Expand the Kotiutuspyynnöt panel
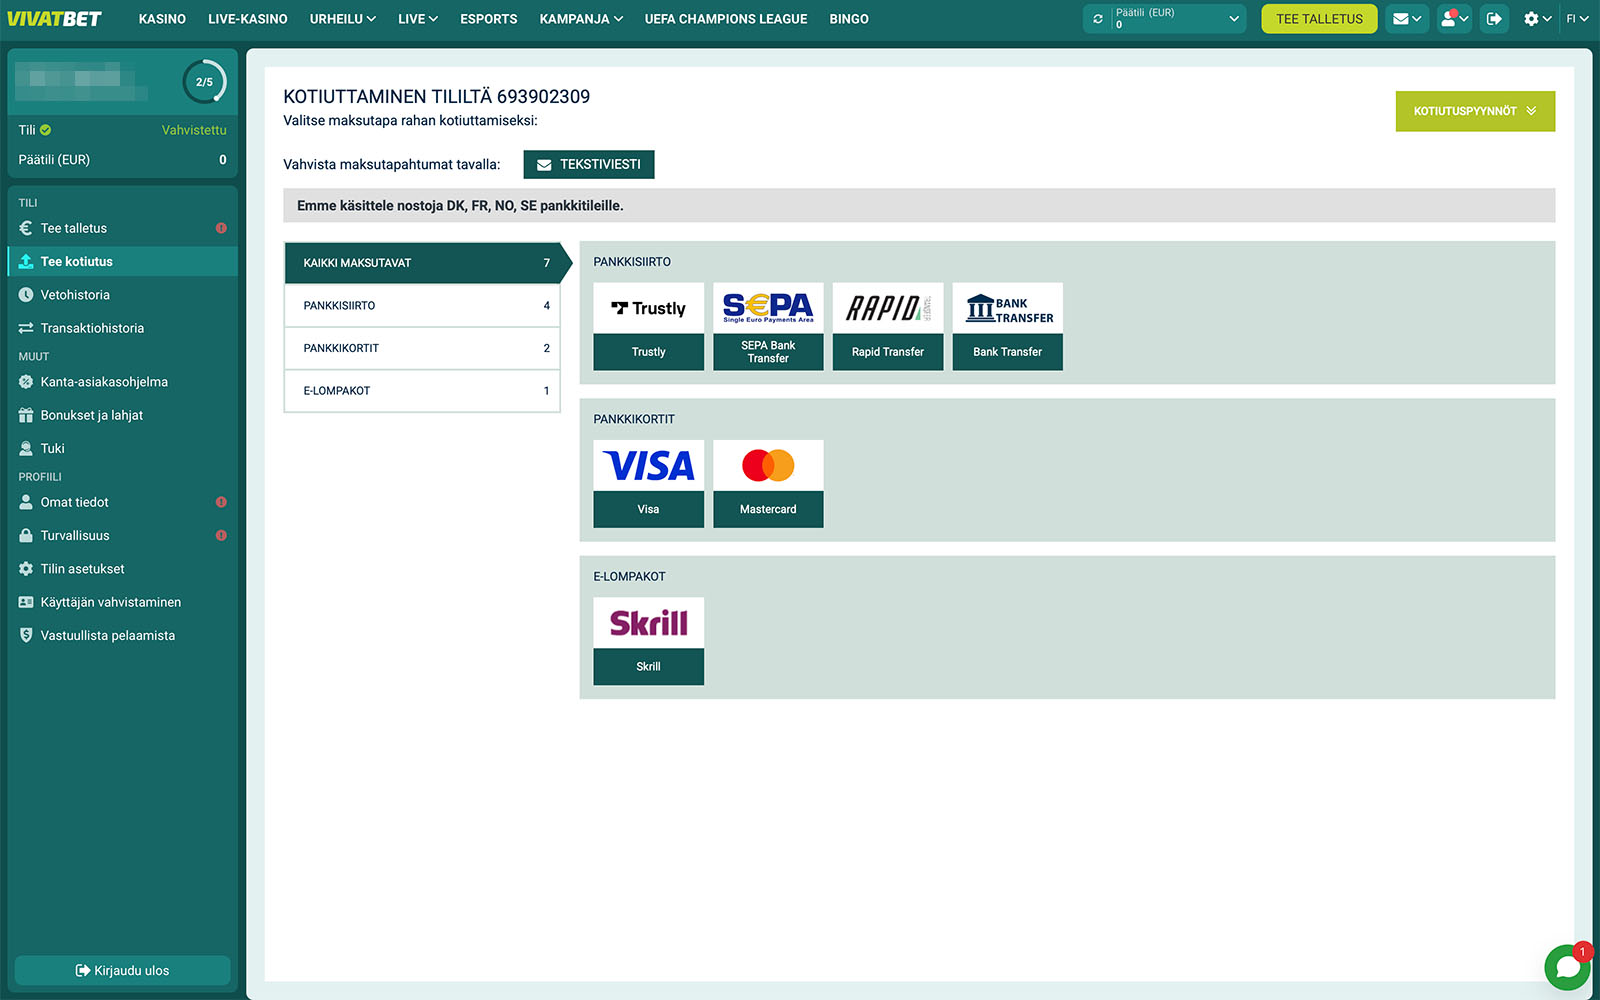The image size is (1600, 1000). pyautogui.click(x=1474, y=111)
